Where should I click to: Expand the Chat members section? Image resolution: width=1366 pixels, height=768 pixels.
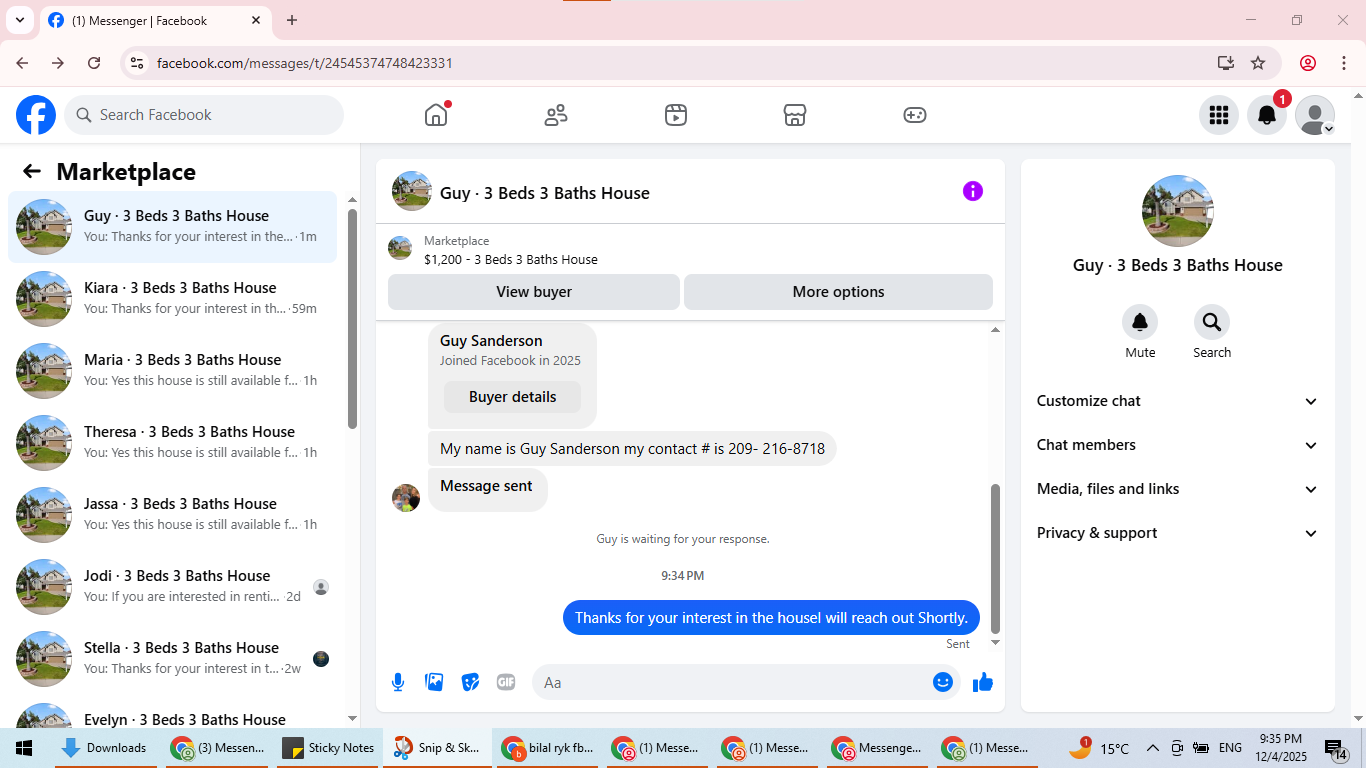(x=1178, y=445)
